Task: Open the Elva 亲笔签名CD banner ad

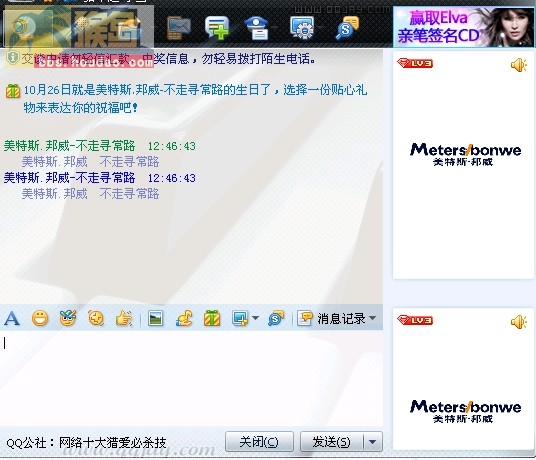Action: coord(465,27)
